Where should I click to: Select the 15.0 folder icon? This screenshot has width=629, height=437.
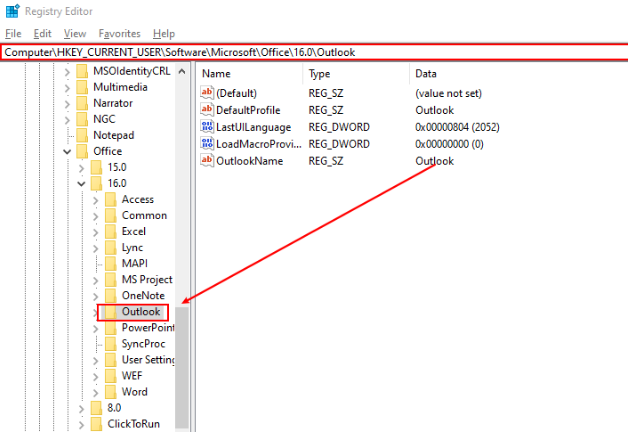pyautogui.click(x=96, y=167)
